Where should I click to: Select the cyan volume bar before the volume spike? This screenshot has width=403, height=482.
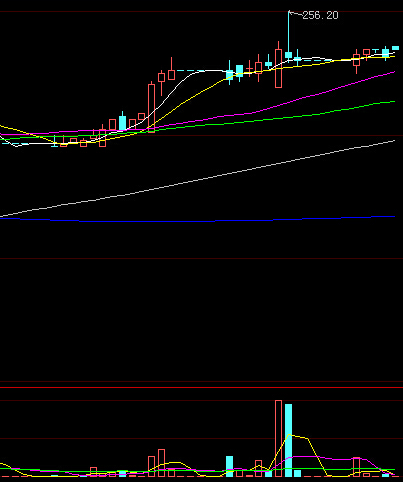(x=230, y=466)
